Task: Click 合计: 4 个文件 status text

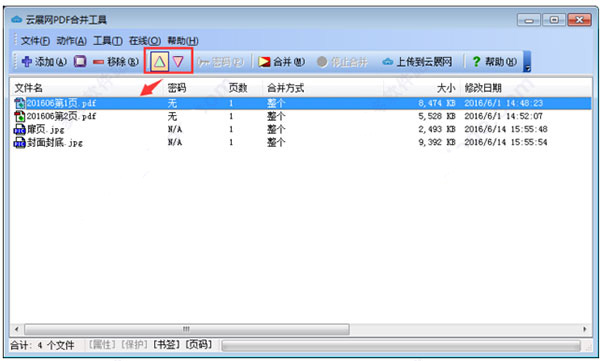Action: point(42,345)
